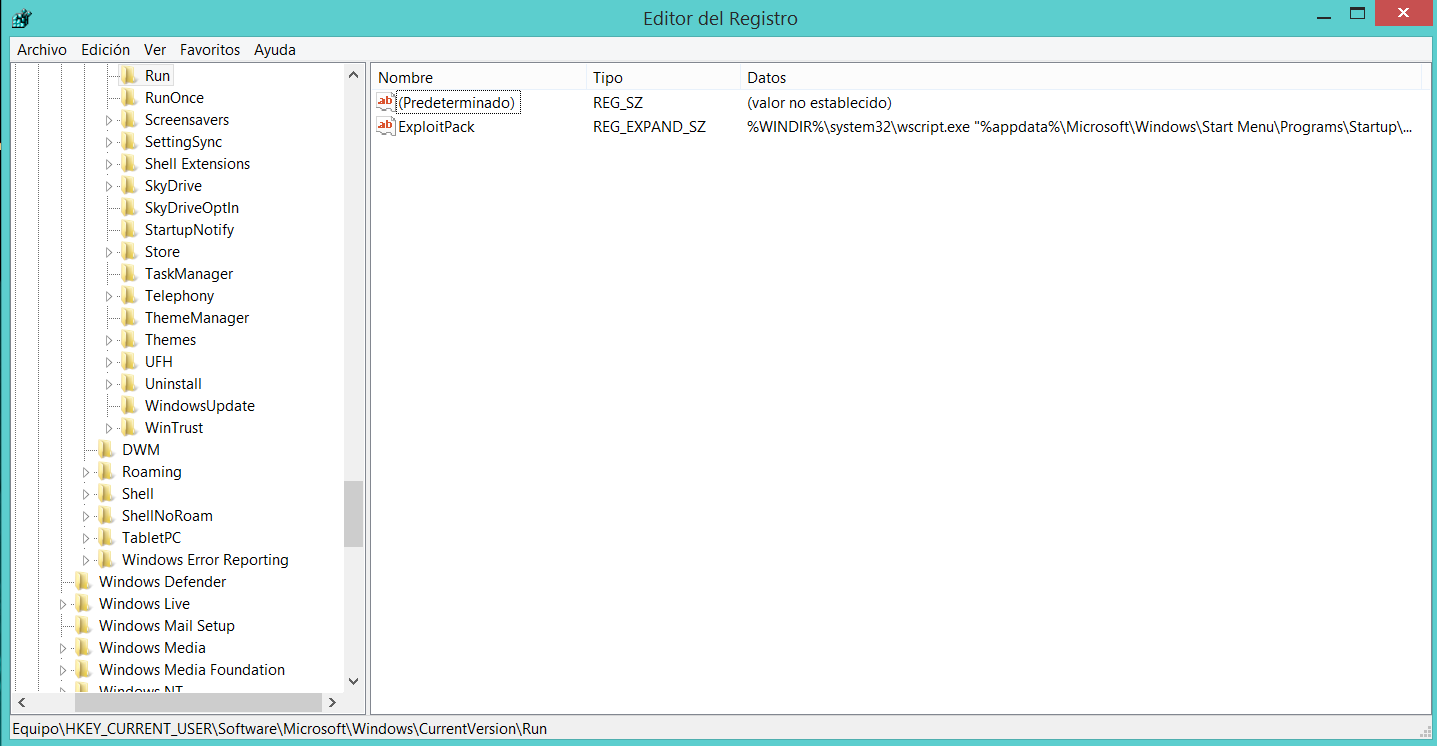Click the Windows Defender folder icon
The image size is (1437, 746).
[x=83, y=582]
